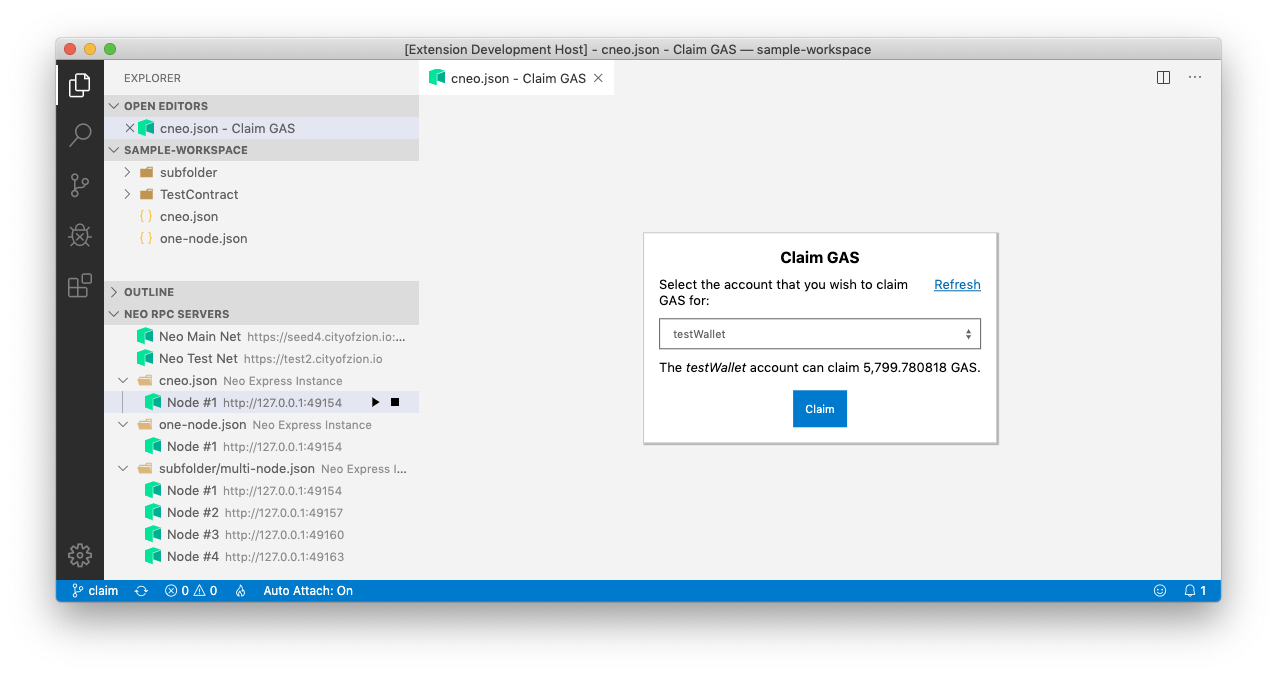Click the blue Claim button
Screen dimensions: 1277x676
pos(820,409)
